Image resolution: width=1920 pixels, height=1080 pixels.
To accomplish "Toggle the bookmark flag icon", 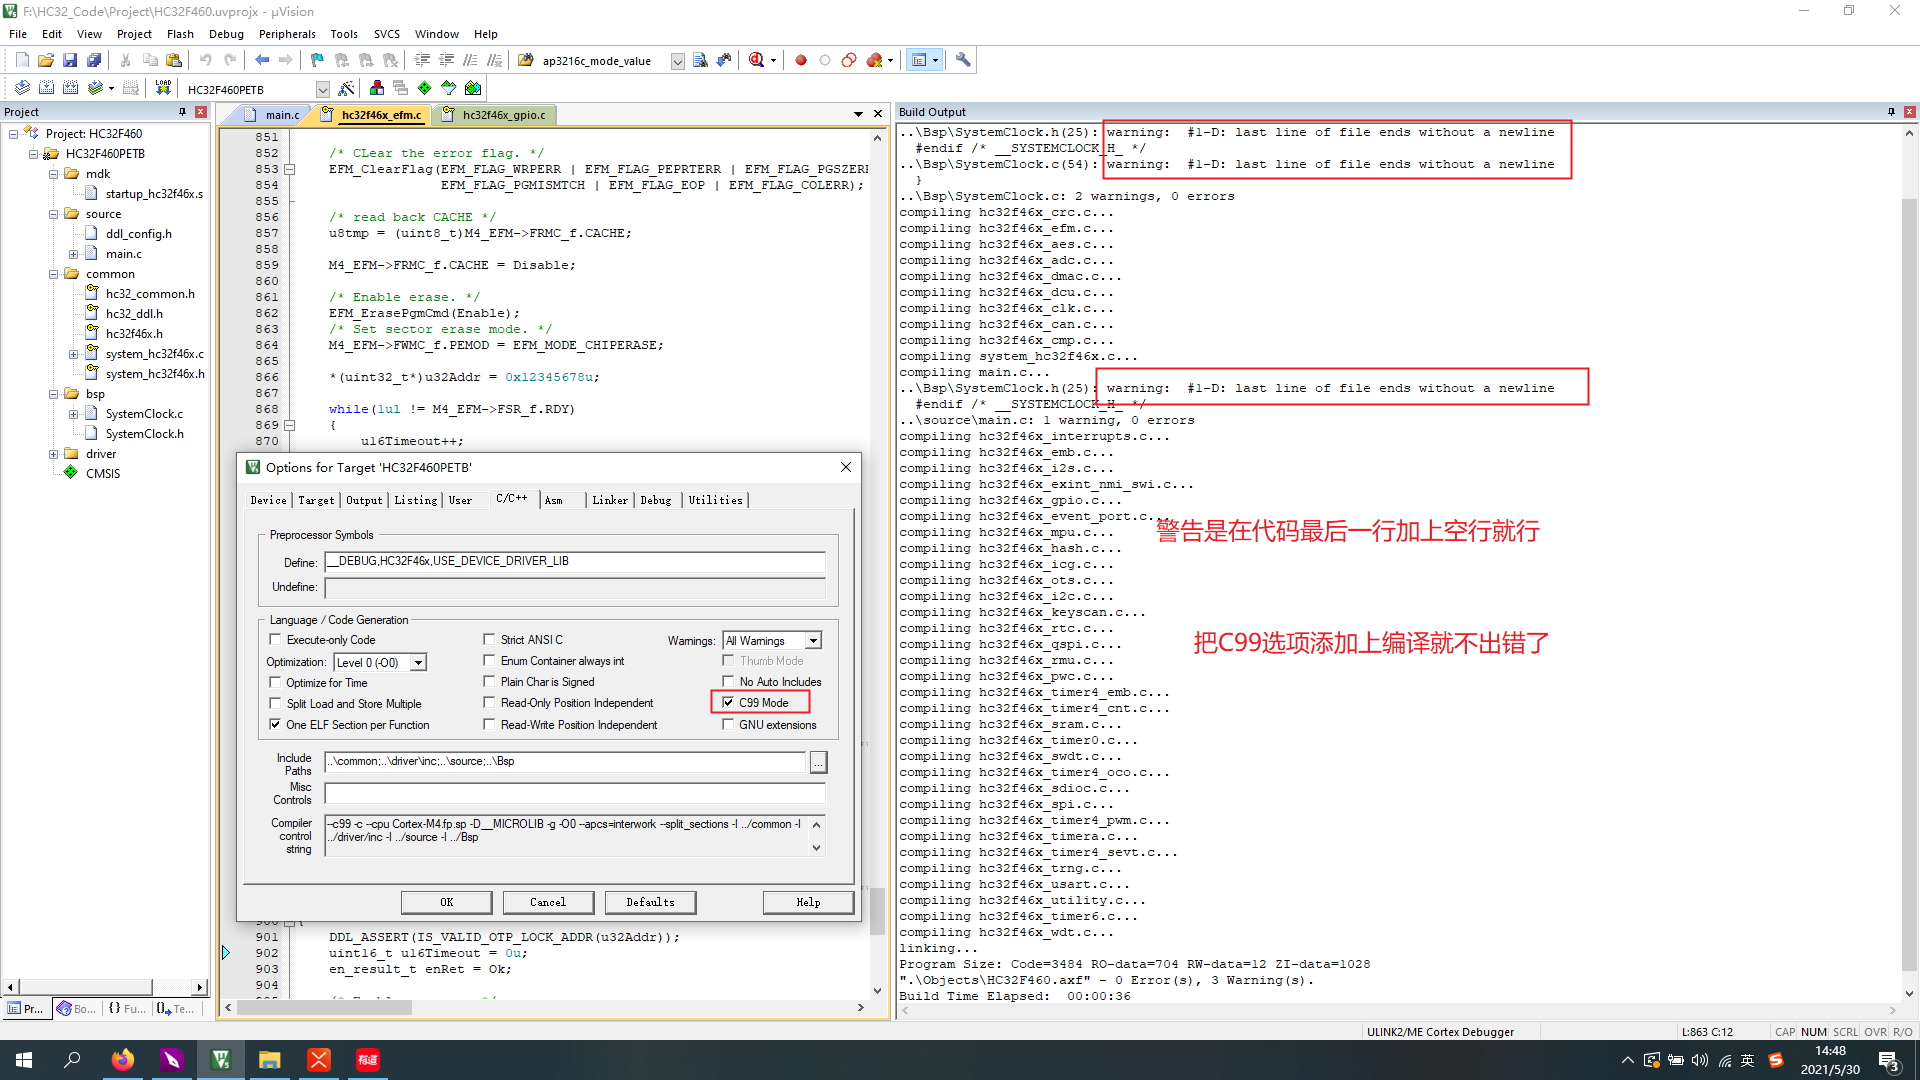I will coord(317,60).
